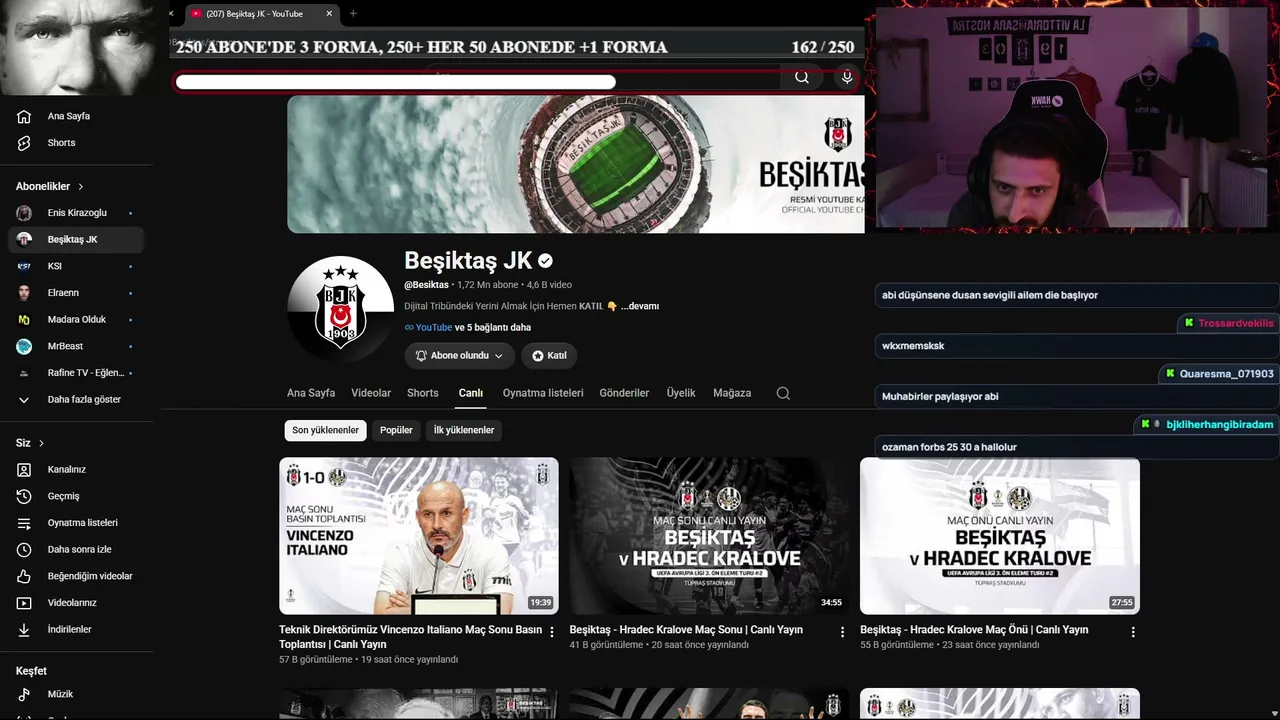Click the new tab plus button
Screen dimensions: 1280x720
coord(353,13)
